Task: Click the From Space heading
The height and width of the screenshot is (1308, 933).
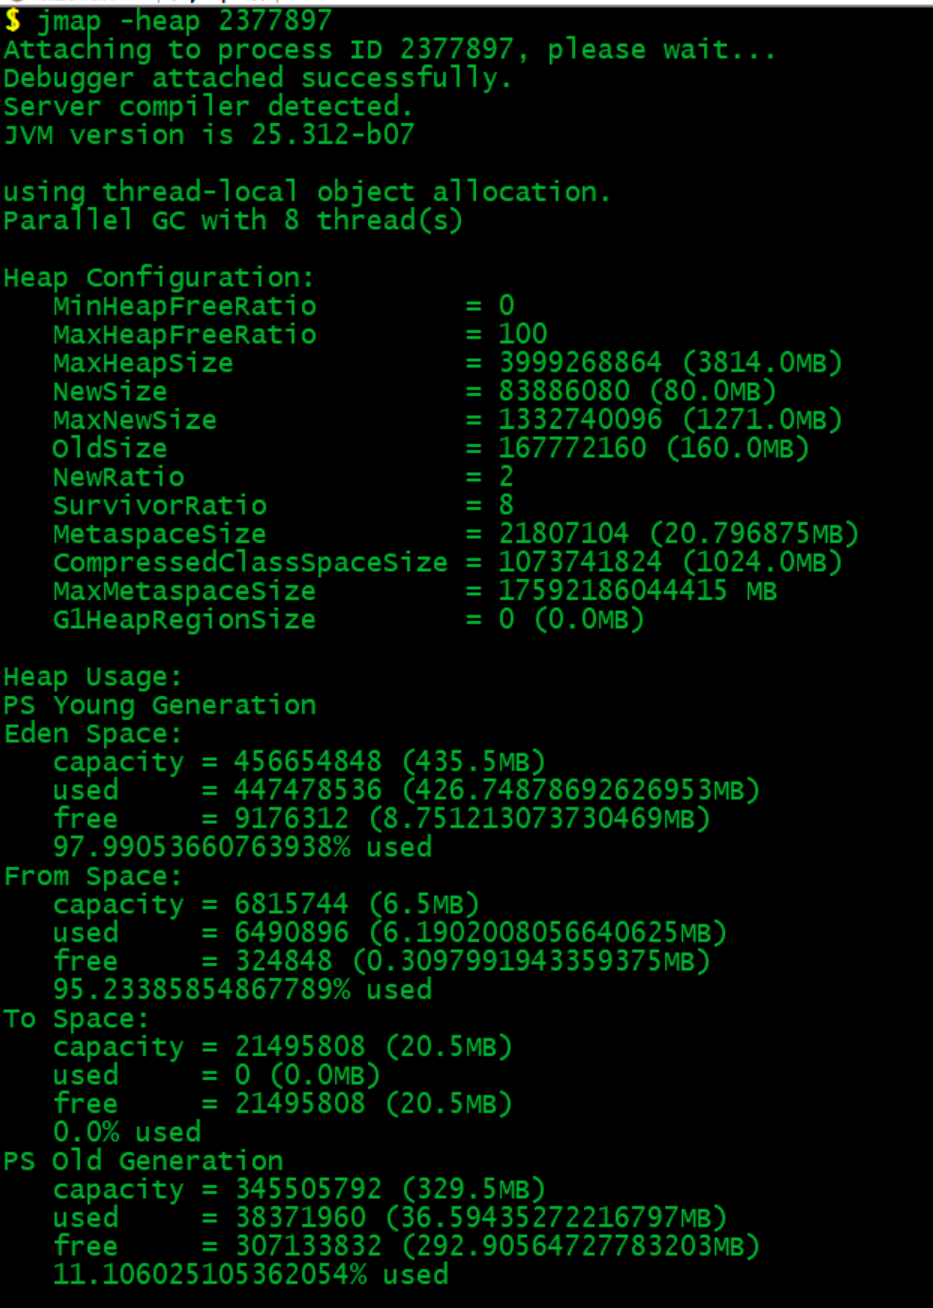Action: 93,877
